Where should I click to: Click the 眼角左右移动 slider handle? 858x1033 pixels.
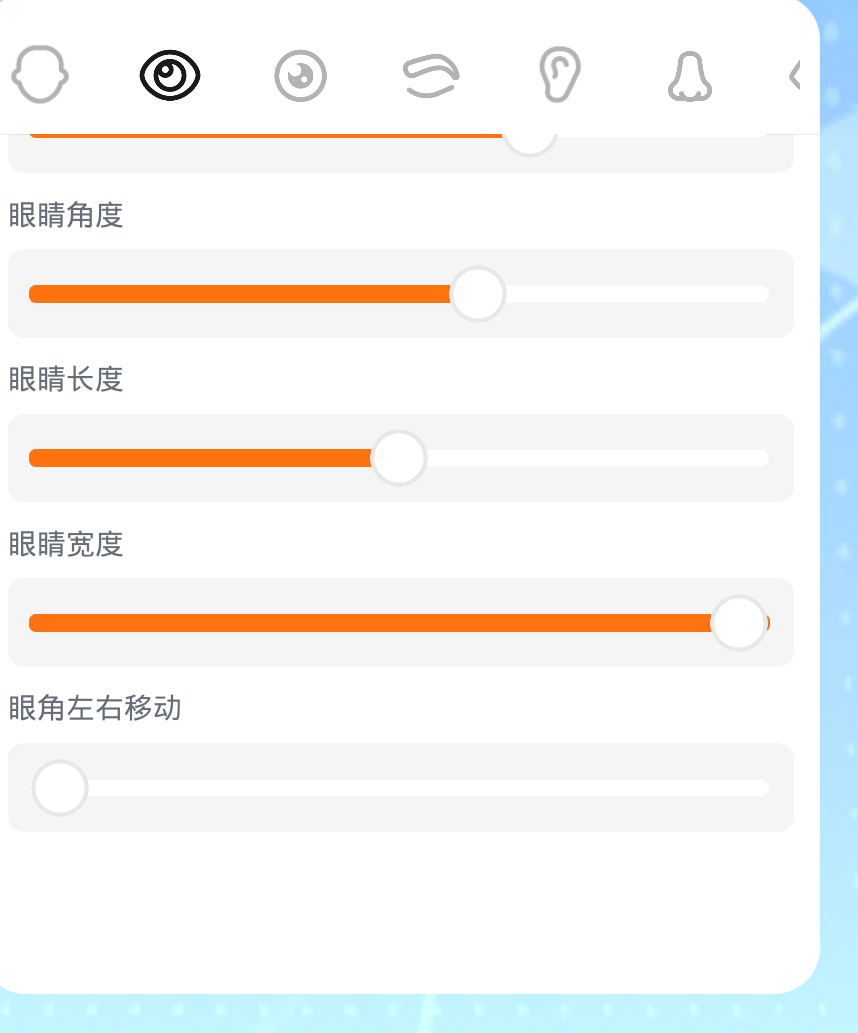coord(60,788)
